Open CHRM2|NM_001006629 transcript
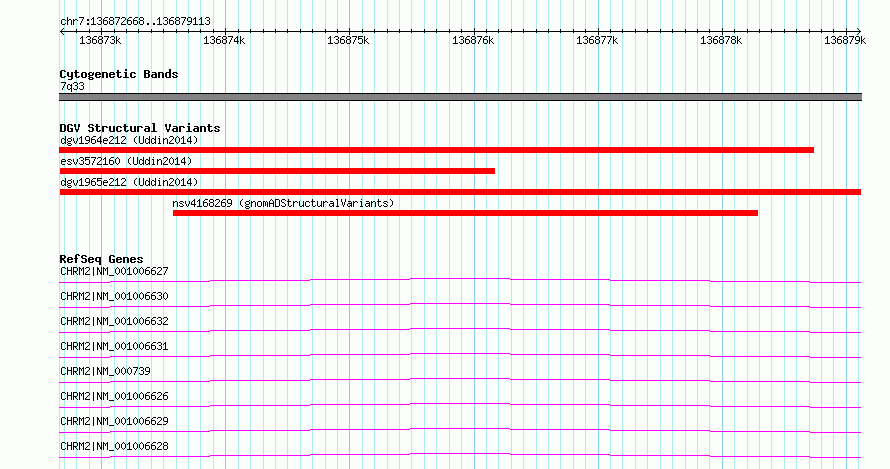 (114, 421)
